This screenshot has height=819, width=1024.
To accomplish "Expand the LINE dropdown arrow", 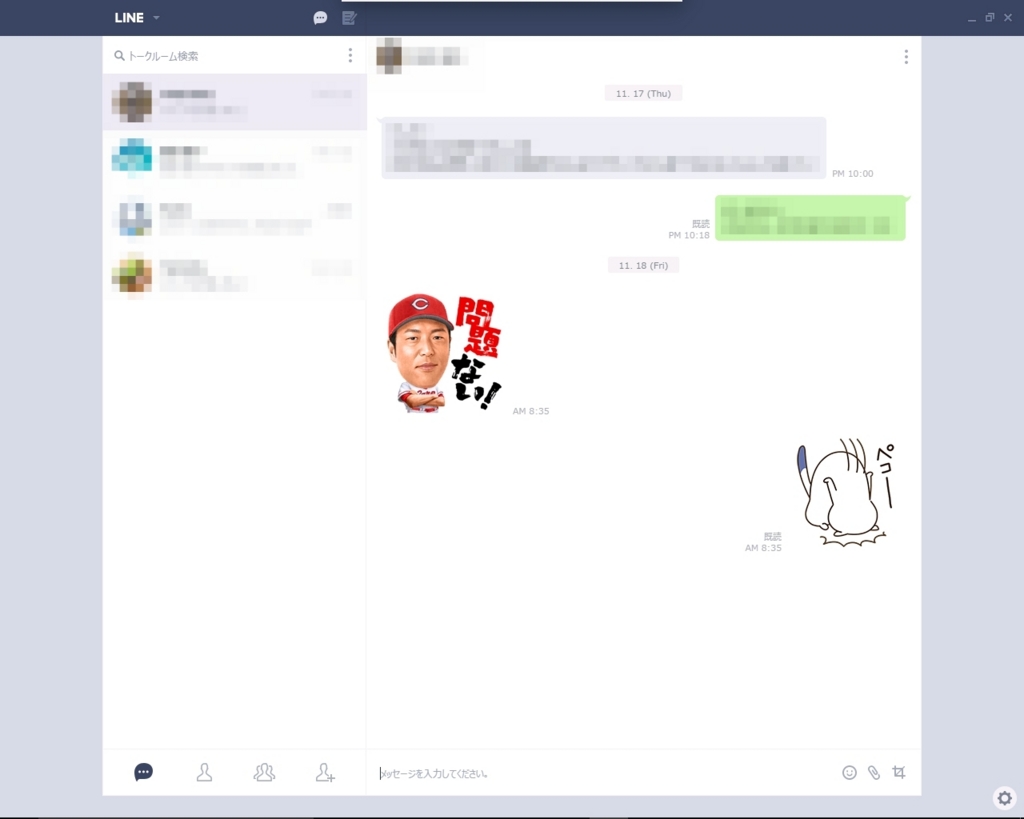I will point(155,17).
